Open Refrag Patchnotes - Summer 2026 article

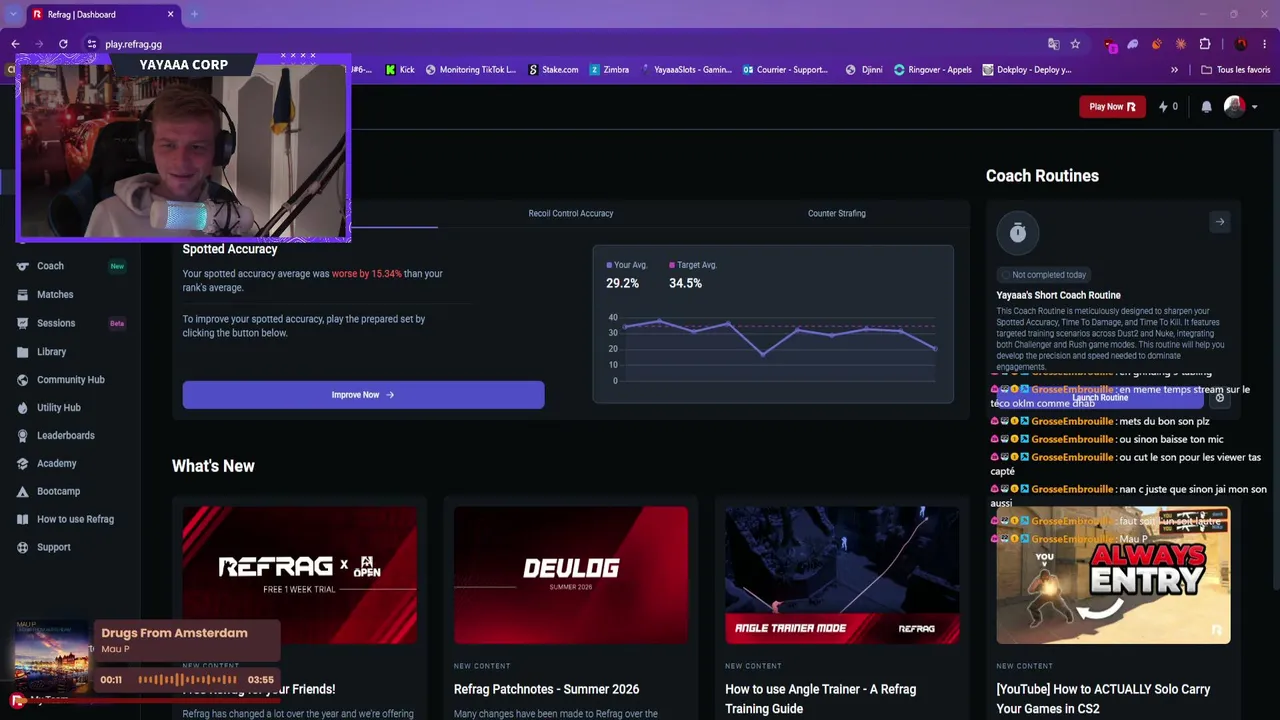tap(546, 689)
